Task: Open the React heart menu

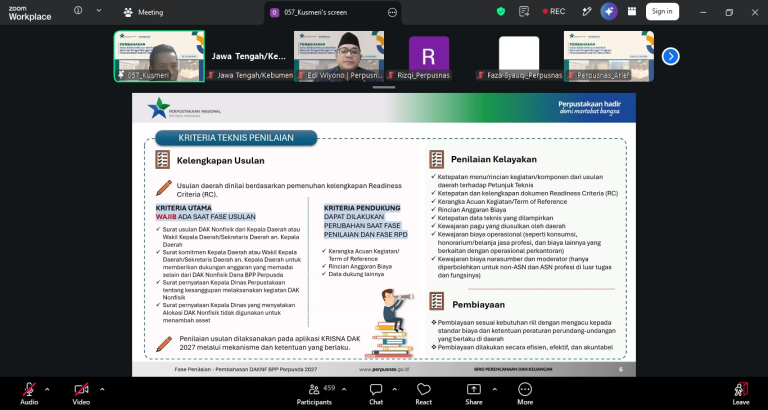Action: 424,394
